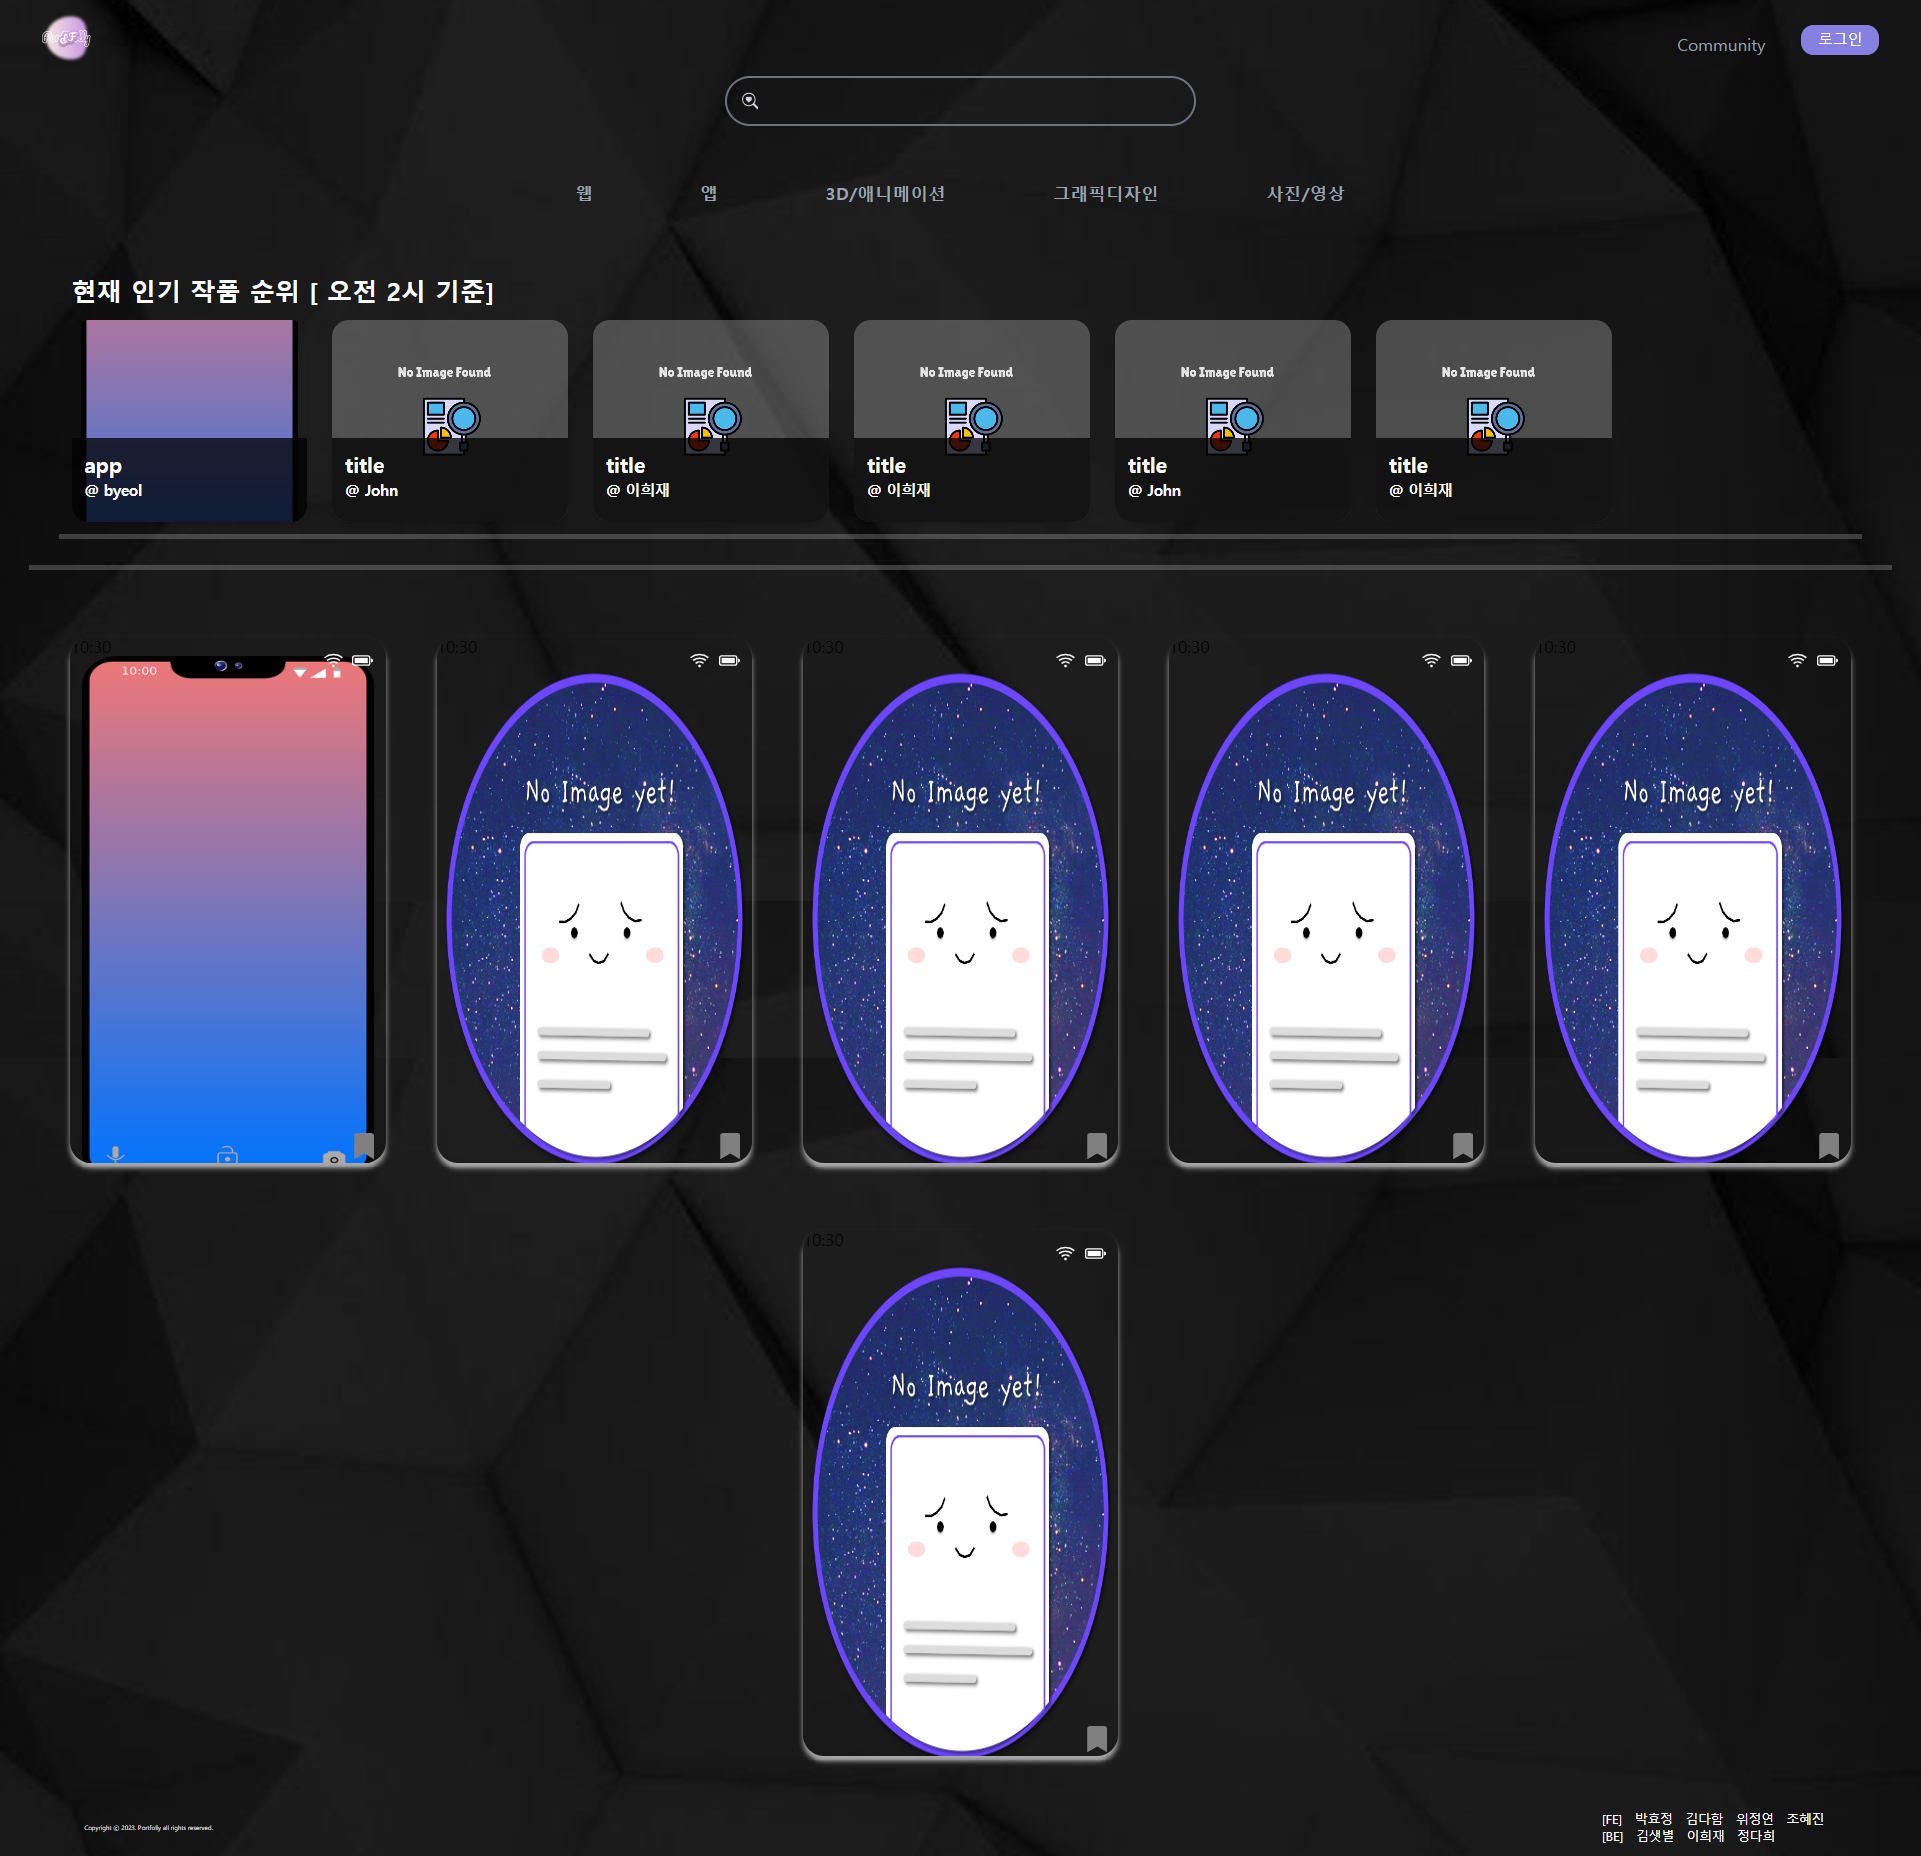
Task: Select the 웹 category tab
Action: 584,193
